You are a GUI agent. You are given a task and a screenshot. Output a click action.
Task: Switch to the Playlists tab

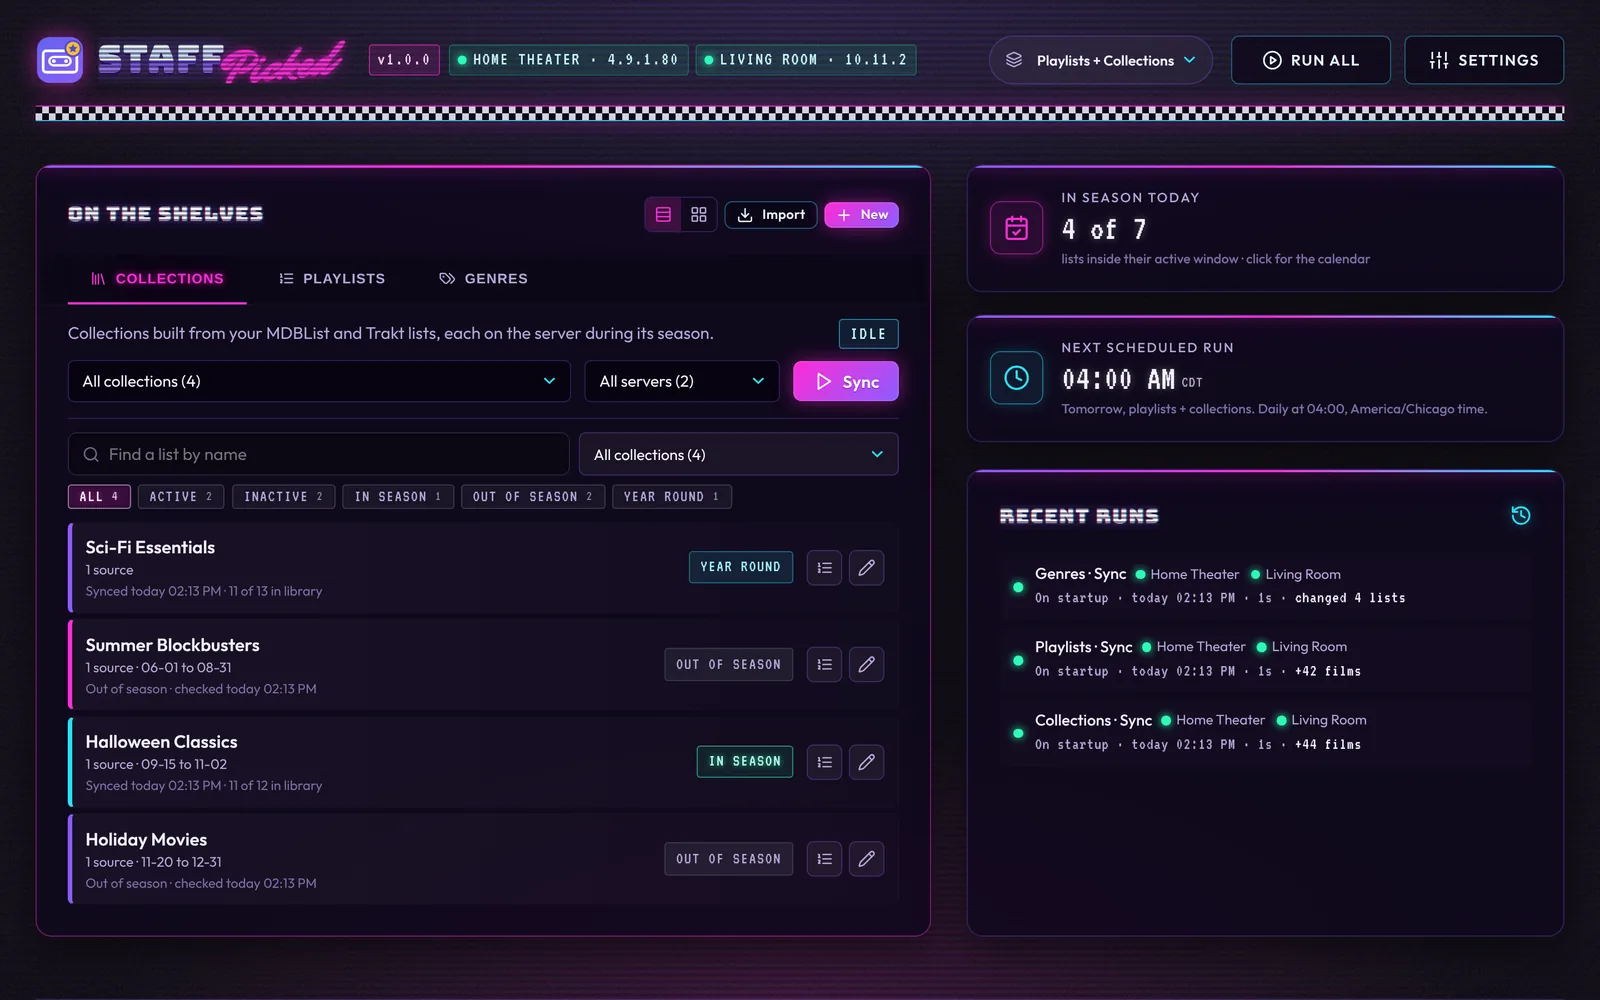tap(332, 279)
